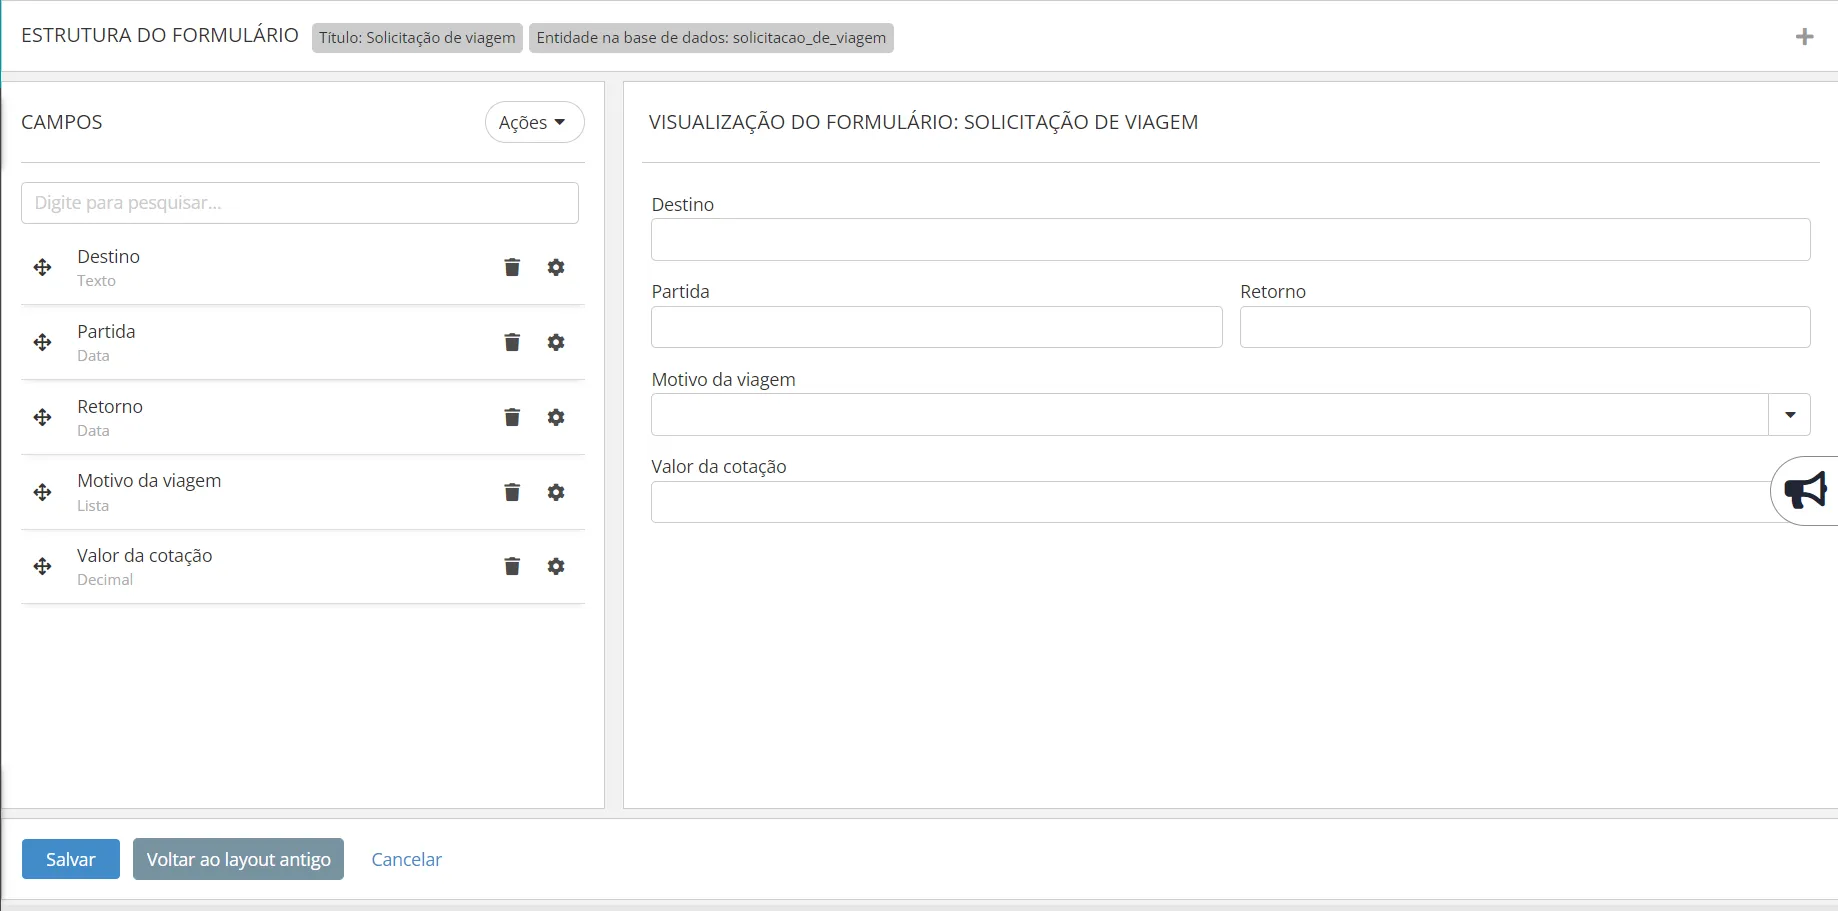Click the ESTRUTURA DO FORMULÁRIO heading
Image resolution: width=1838 pixels, height=911 pixels.
[x=160, y=35]
